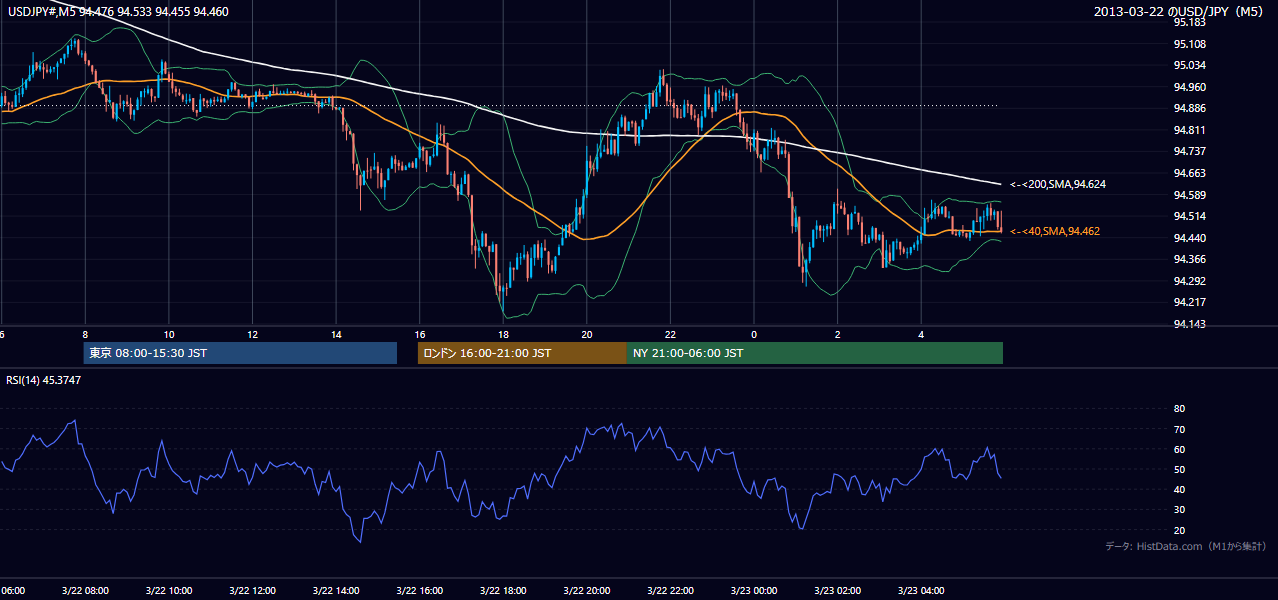Click bottom time label 3/22 12:00

coord(252,591)
